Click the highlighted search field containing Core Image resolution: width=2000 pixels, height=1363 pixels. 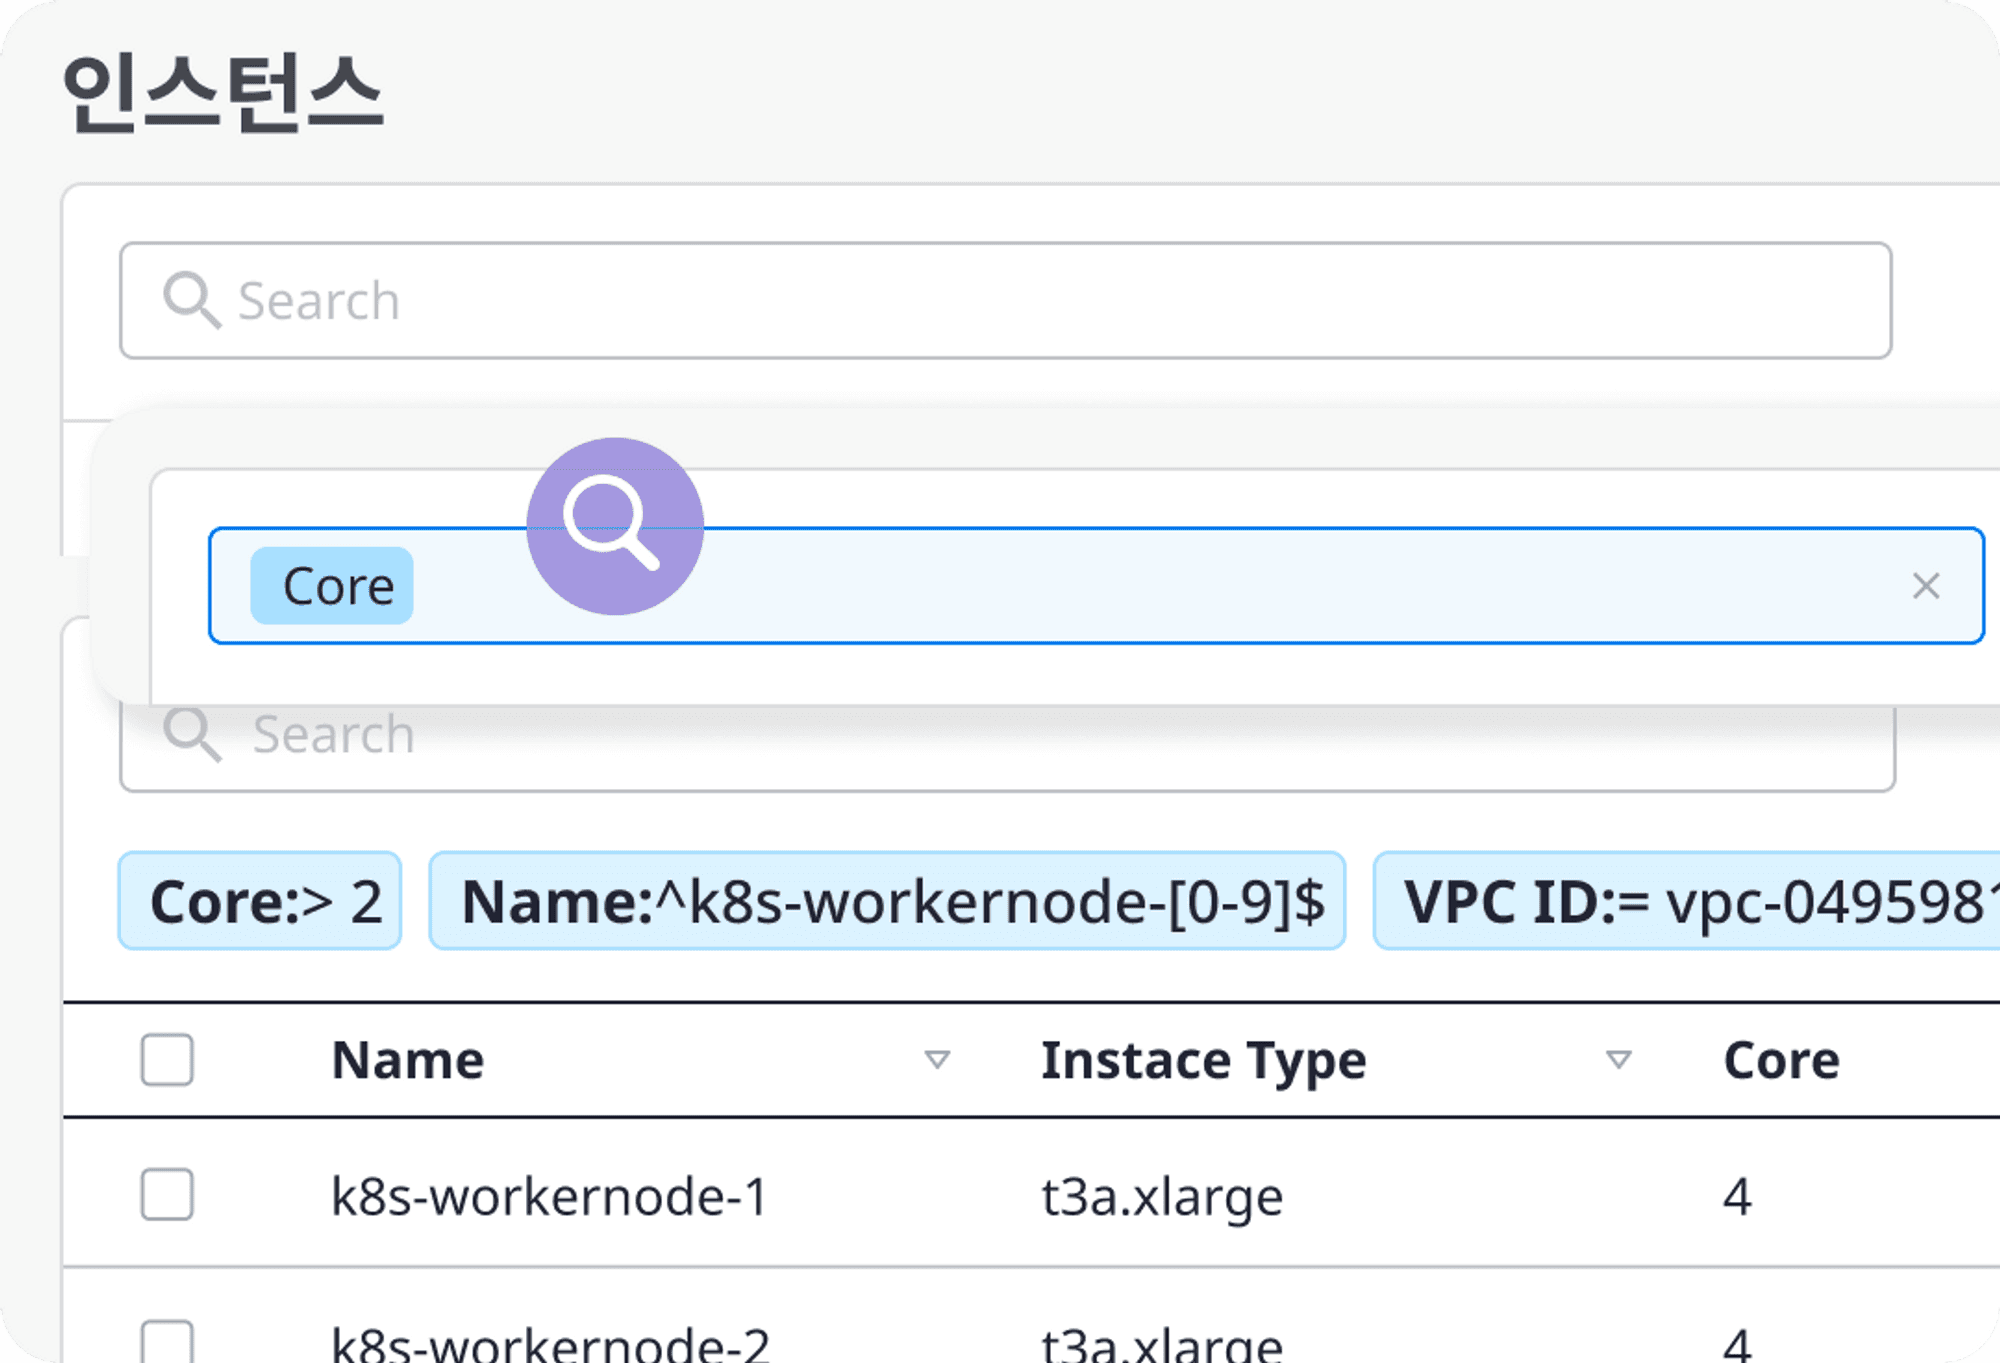coord(1096,586)
